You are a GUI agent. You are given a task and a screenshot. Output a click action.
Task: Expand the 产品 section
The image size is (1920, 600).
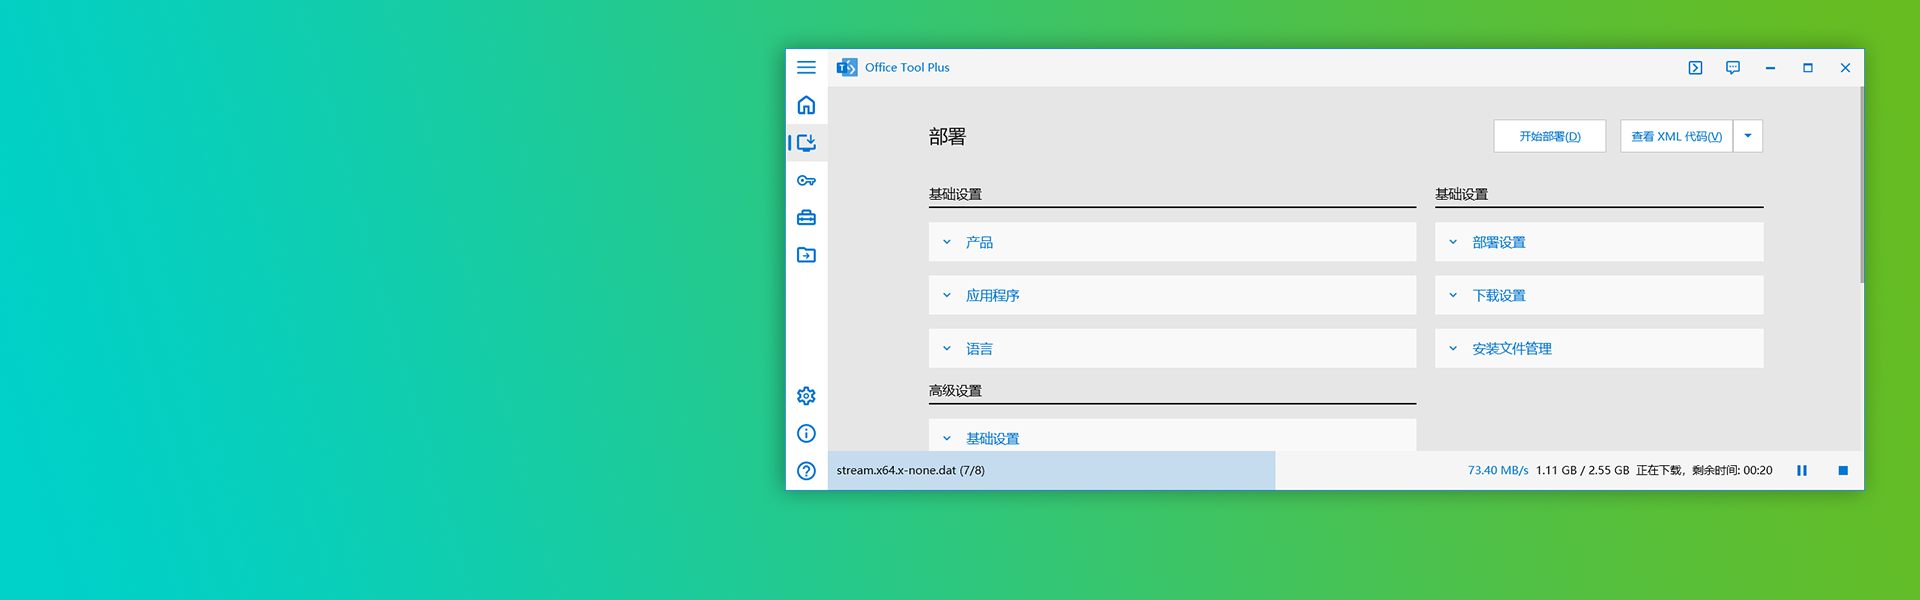point(1172,242)
